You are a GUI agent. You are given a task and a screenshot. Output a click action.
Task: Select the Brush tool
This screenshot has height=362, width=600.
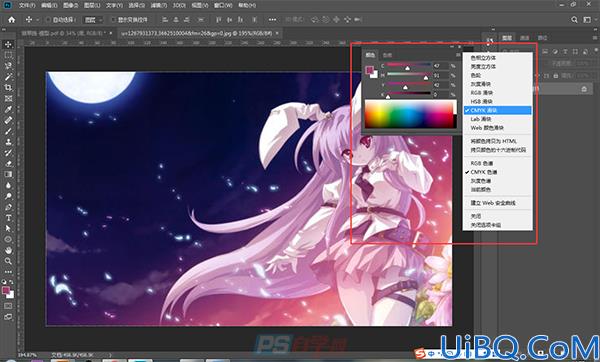(x=8, y=131)
